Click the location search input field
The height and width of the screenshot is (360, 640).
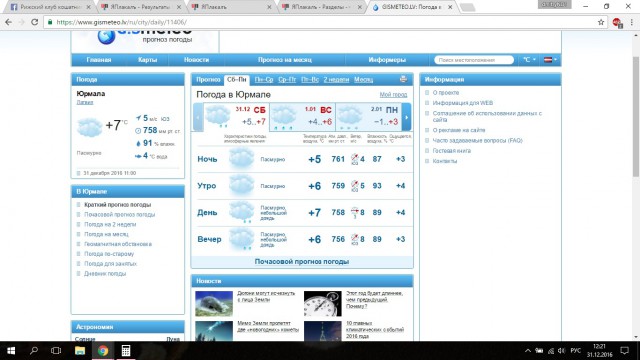[473, 60]
